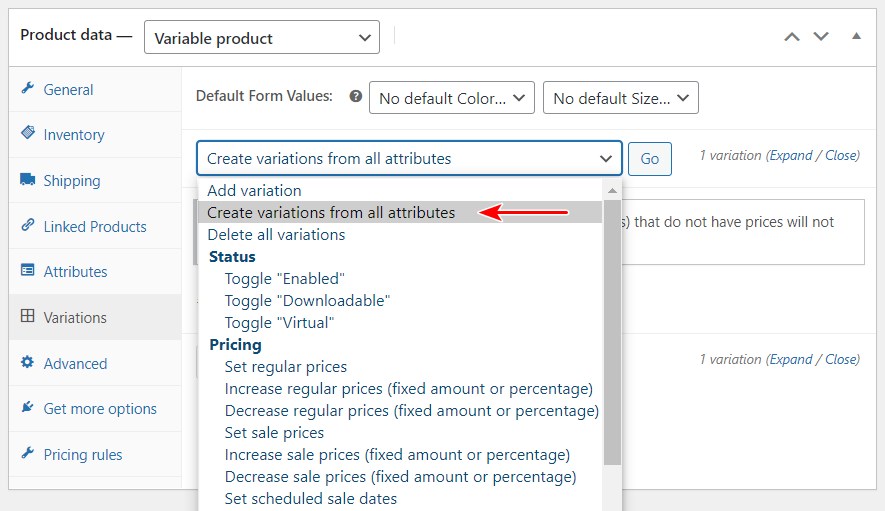Click the General tab wrench icon
The image size is (885, 511).
[x=28, y=88]
